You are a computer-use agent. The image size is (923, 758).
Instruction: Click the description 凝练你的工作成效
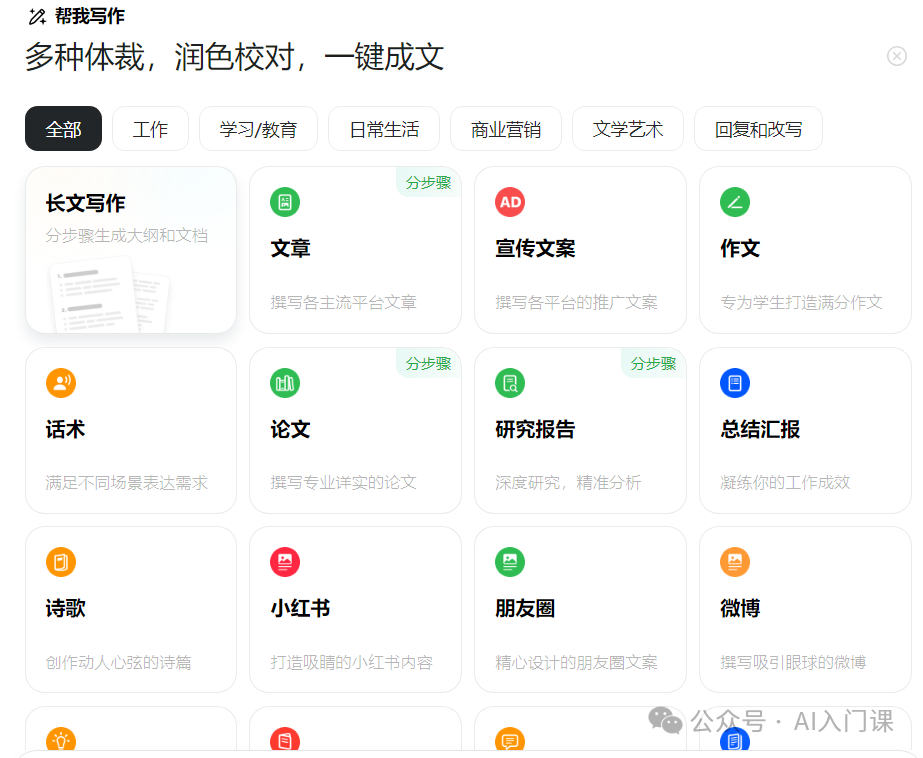[x=785, y=483]
